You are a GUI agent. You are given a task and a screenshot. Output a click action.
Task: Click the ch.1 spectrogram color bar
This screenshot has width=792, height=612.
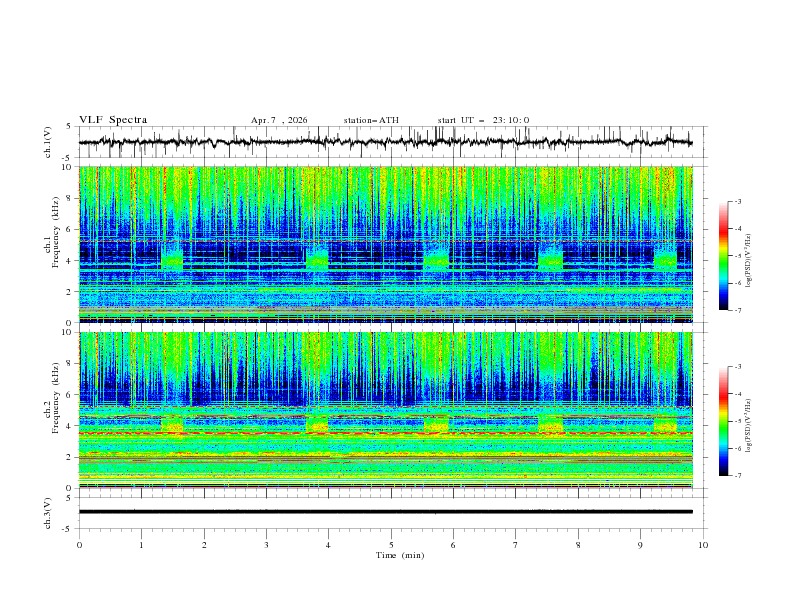pos(723,256)
